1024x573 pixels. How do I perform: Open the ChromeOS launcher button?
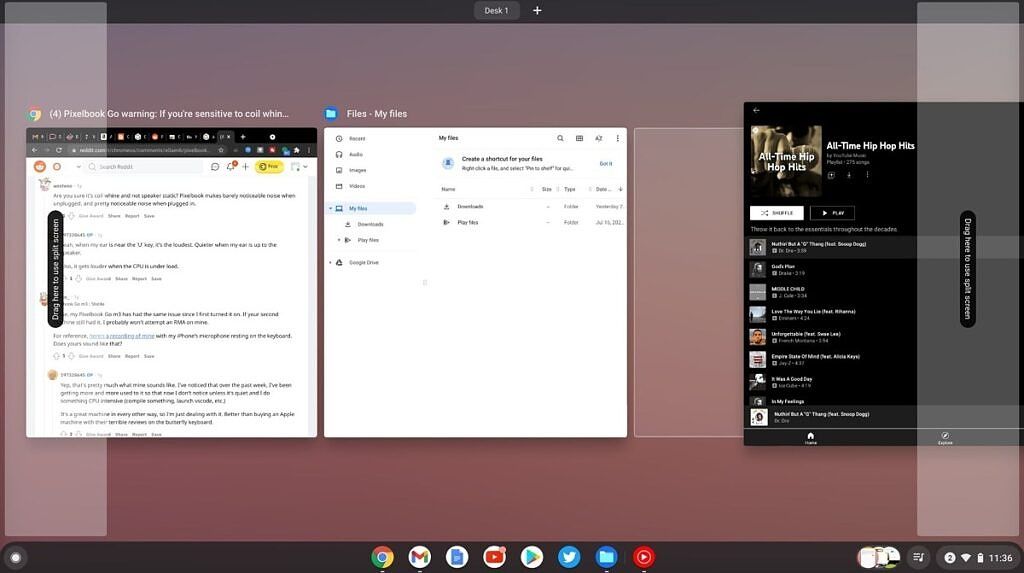tap(16, 557)
